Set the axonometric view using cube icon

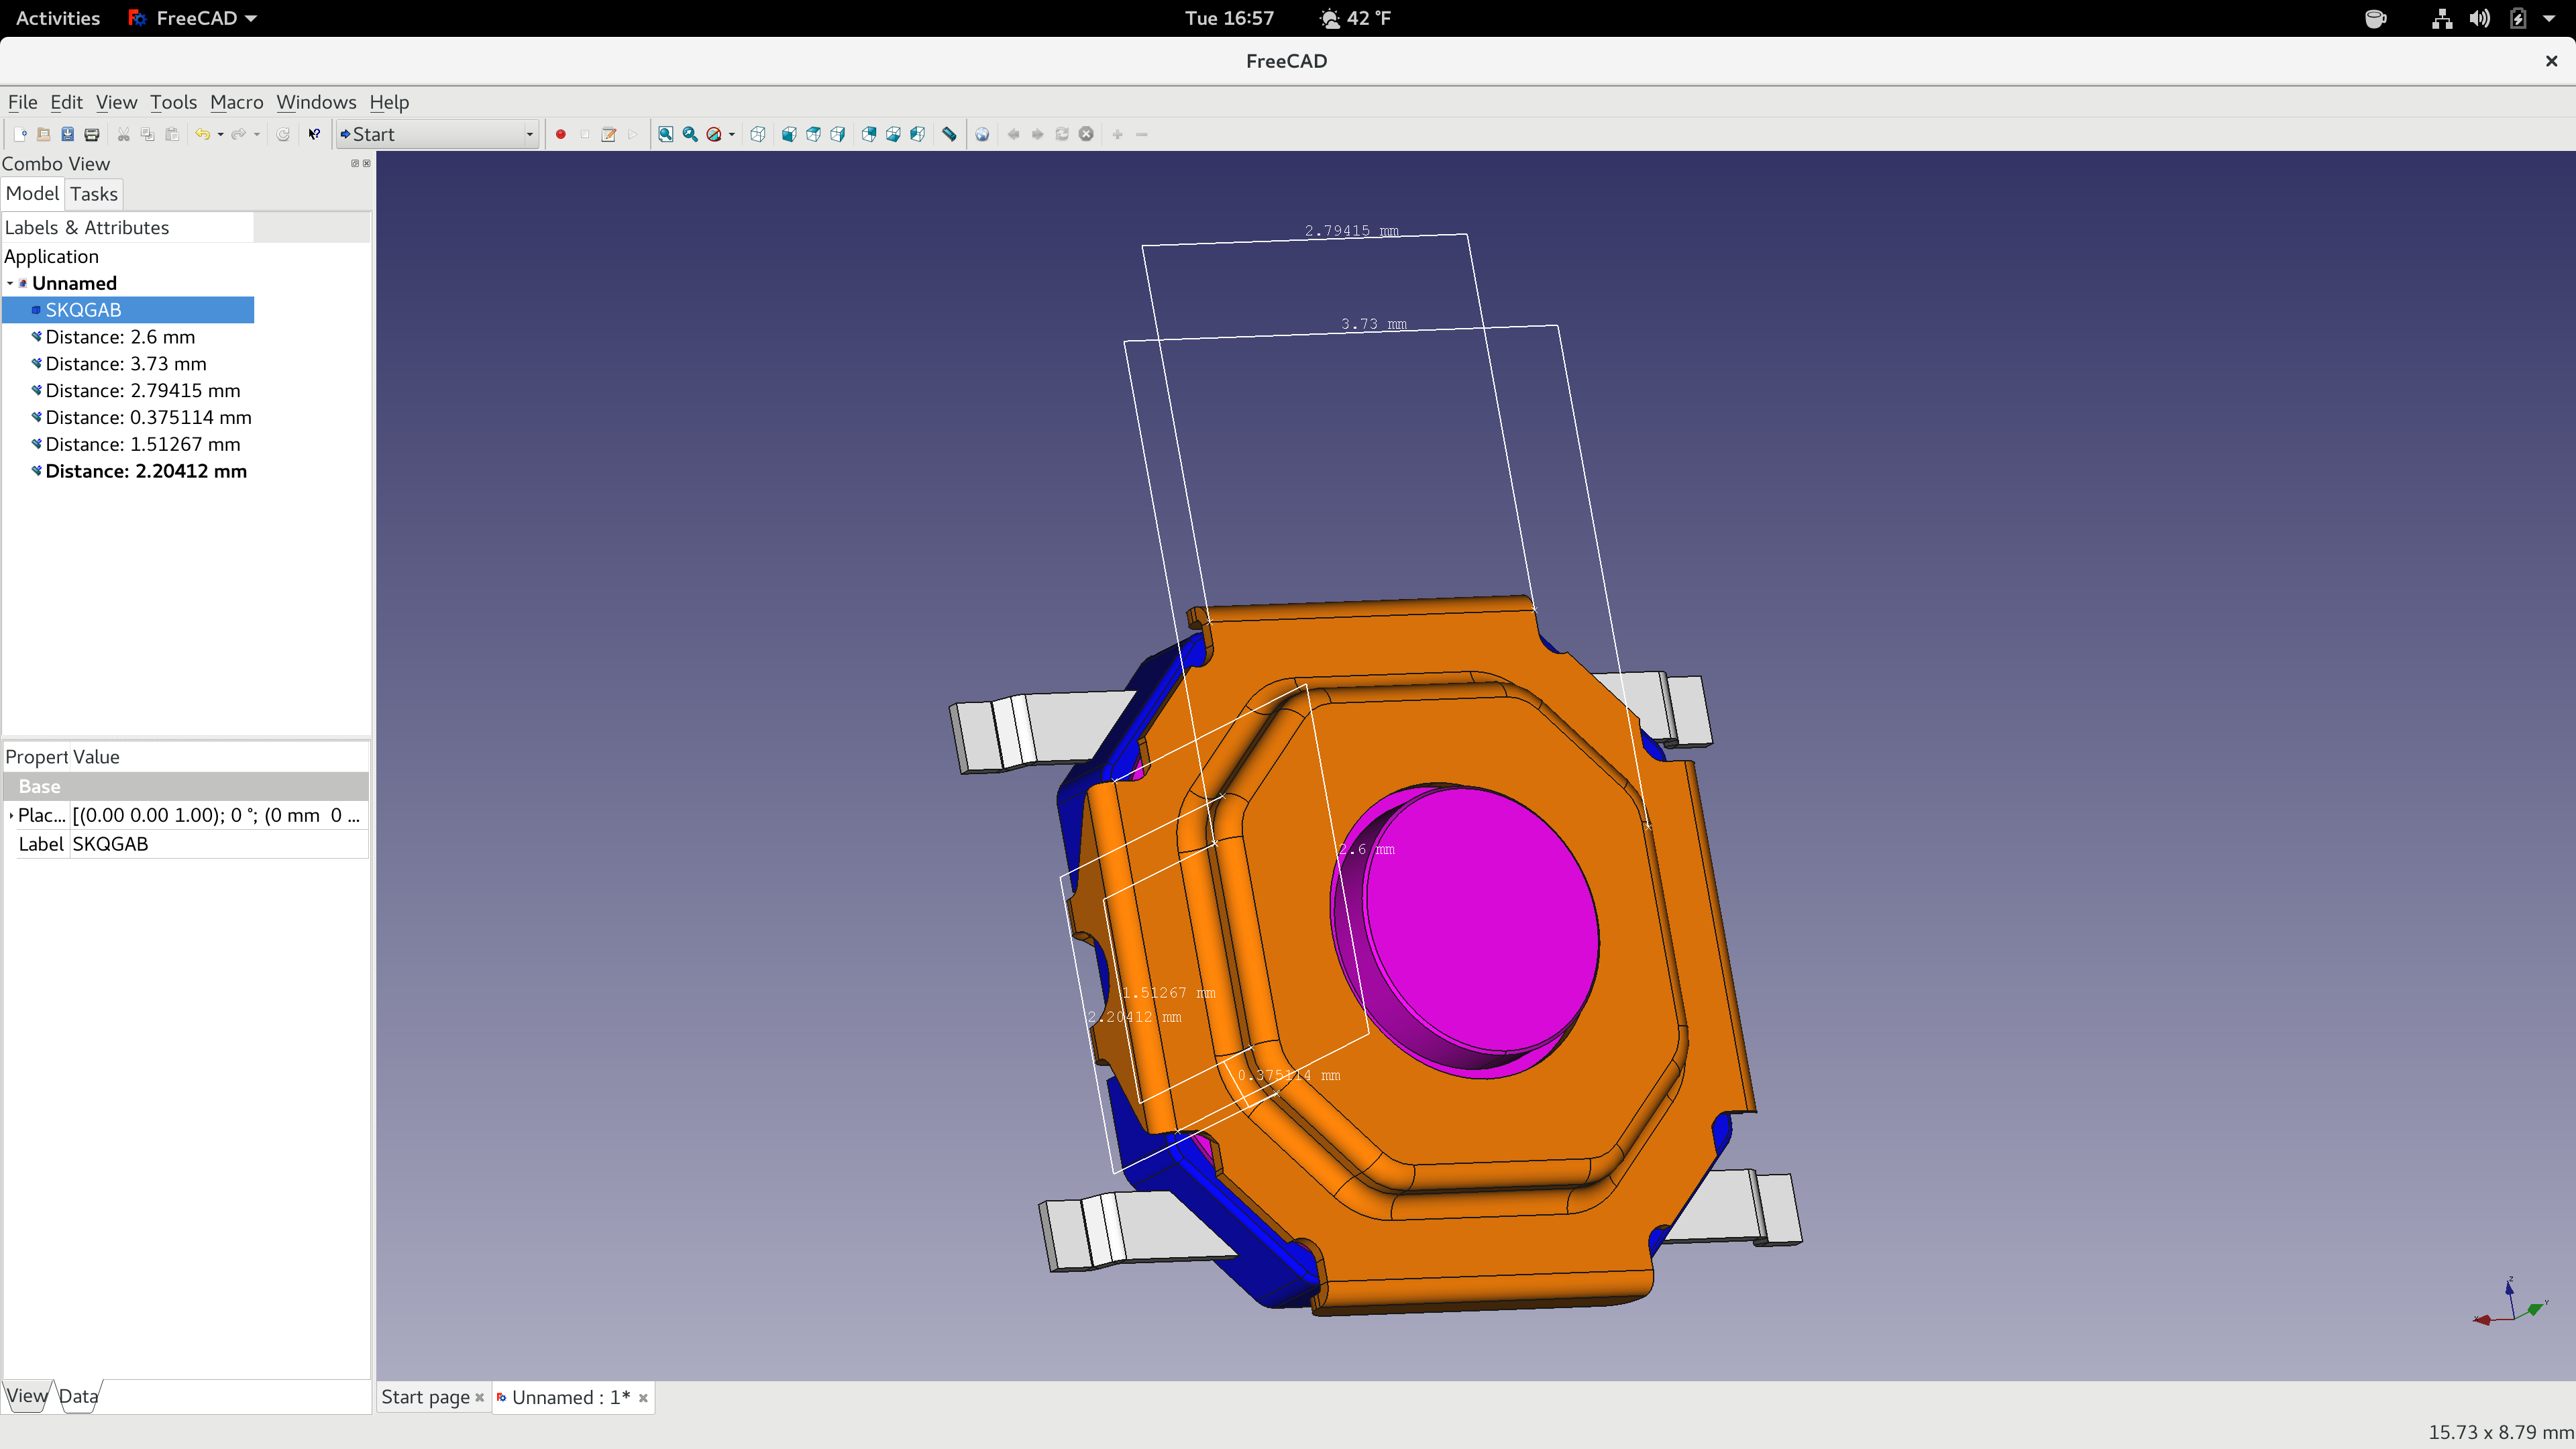tap(758, 134)
